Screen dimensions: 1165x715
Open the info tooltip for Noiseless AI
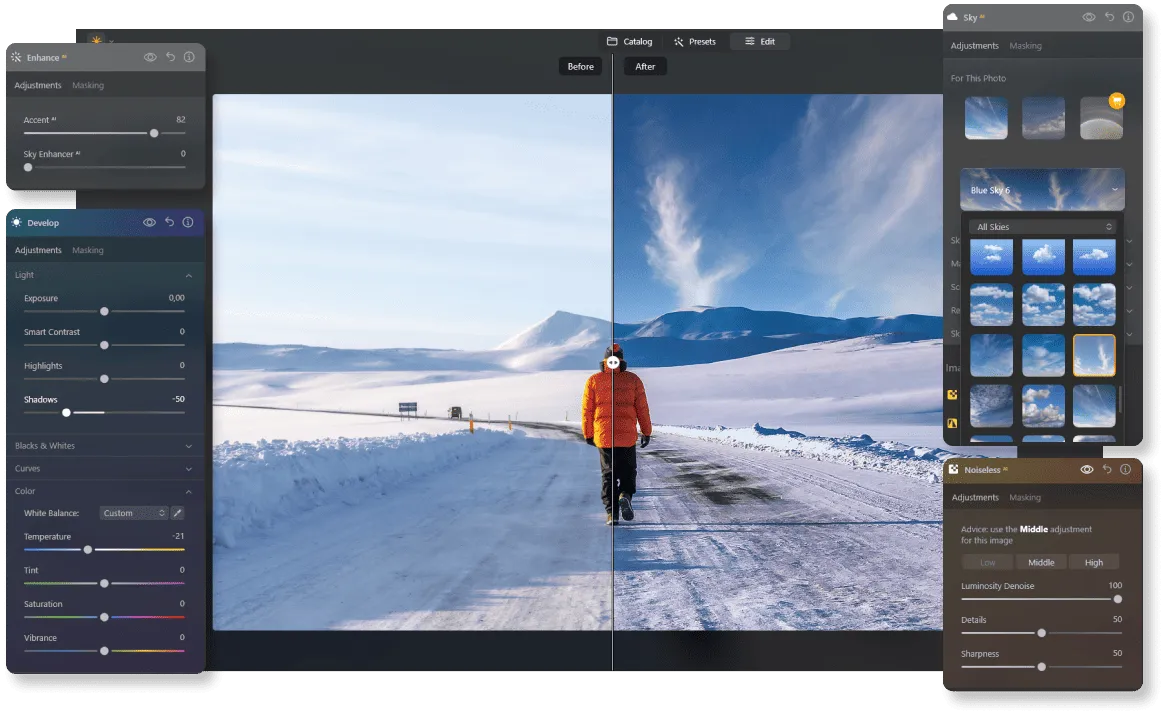[1127, 470]
